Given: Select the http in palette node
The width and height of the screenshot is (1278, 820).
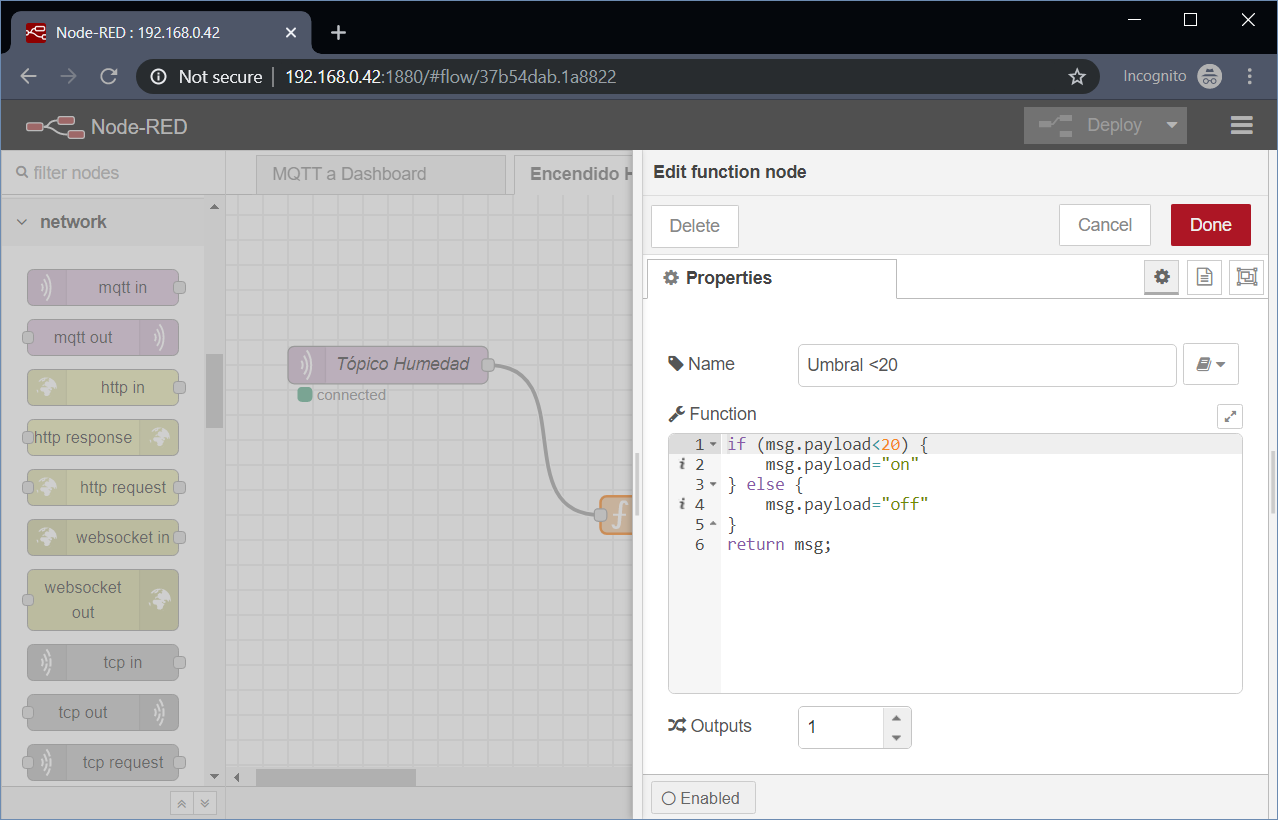Looking at the screenshot, I should tap(103, 387).
